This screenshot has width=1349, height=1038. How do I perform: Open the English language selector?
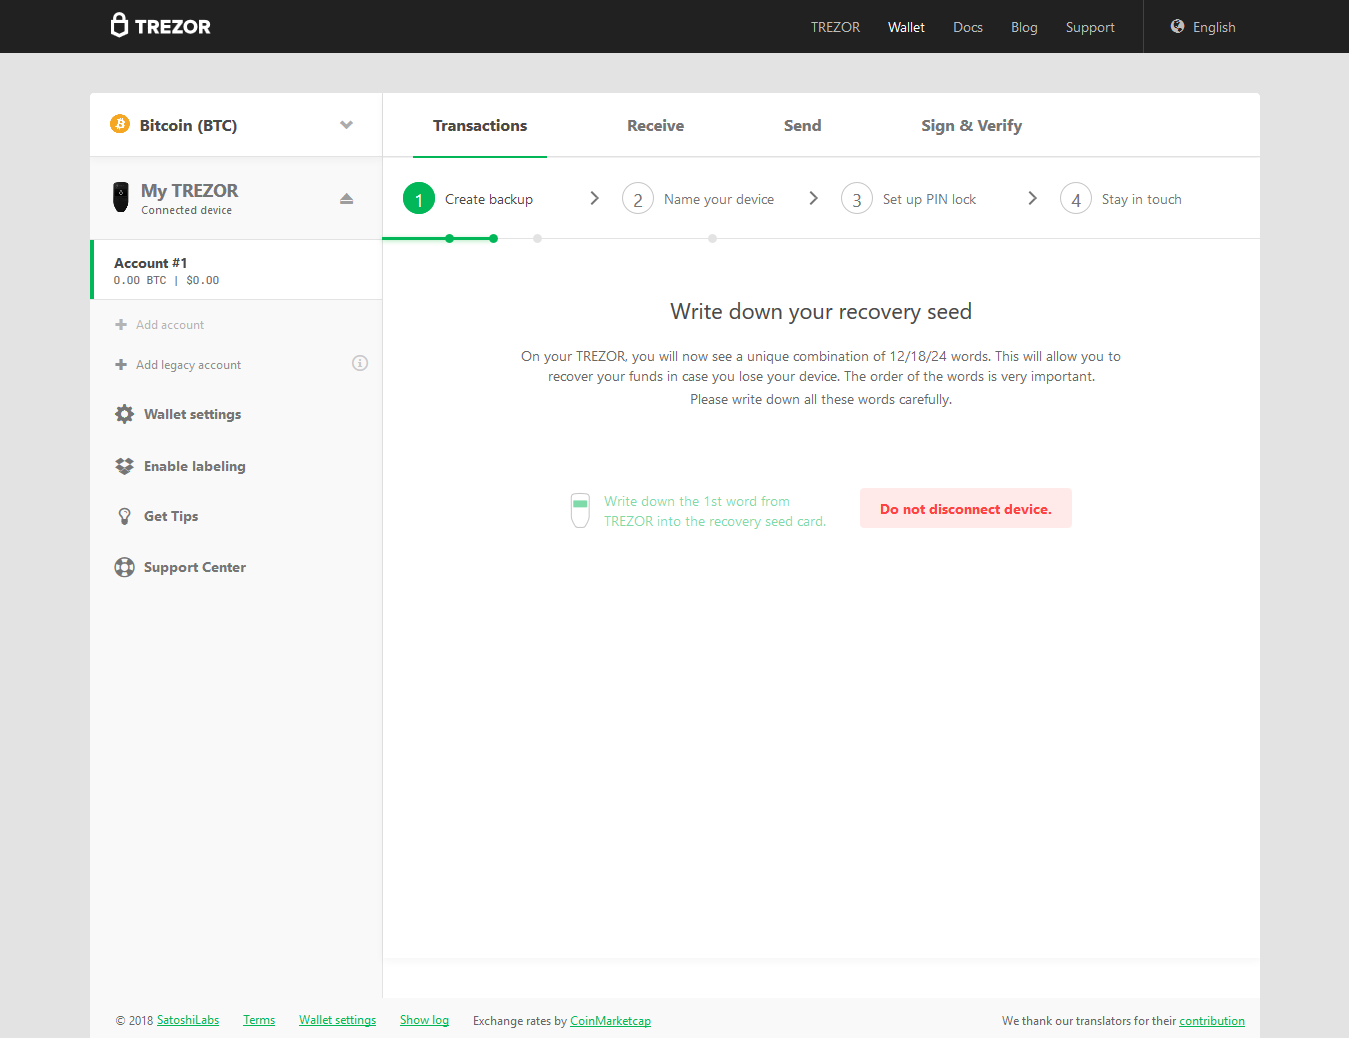[x=1213, y=27]
